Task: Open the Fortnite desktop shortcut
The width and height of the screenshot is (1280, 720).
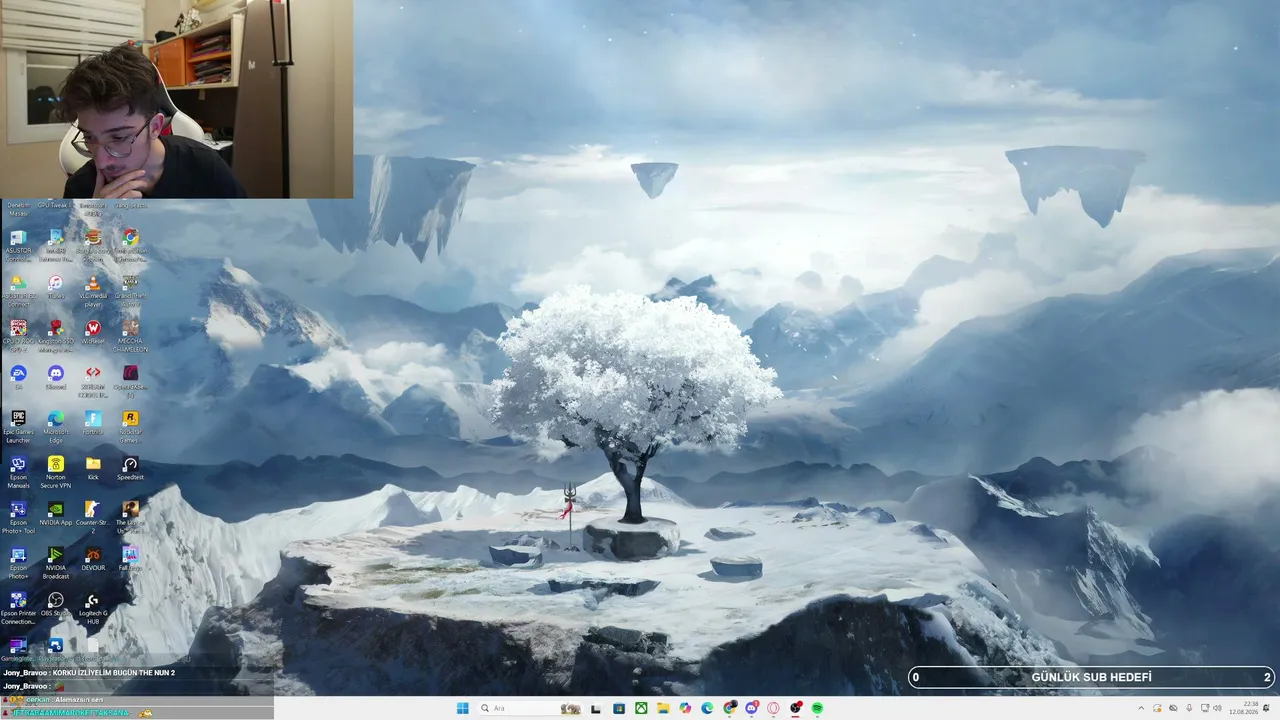Action: click(93, 423)
